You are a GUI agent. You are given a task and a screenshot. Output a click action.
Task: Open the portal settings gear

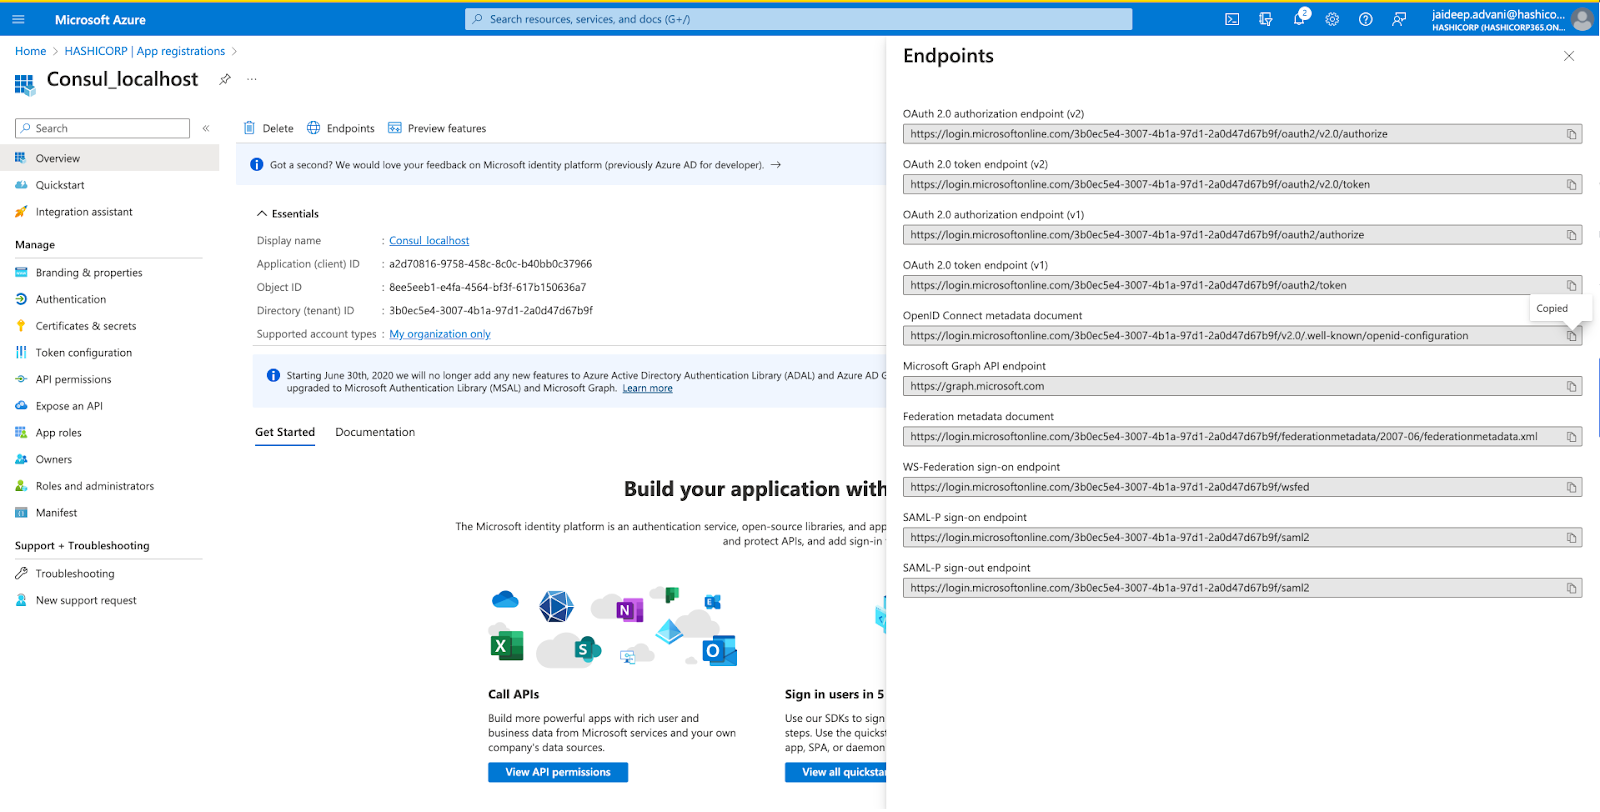pyautogui.click(x=1332, y=19)
